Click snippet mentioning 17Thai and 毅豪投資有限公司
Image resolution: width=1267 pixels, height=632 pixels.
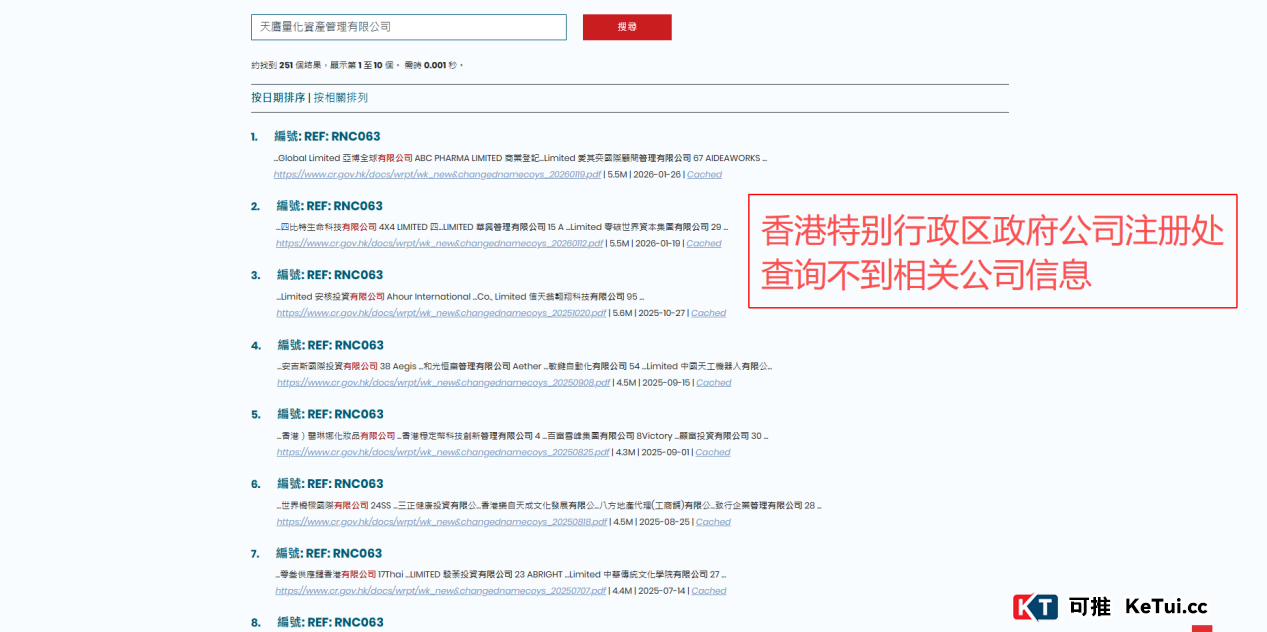501,574
